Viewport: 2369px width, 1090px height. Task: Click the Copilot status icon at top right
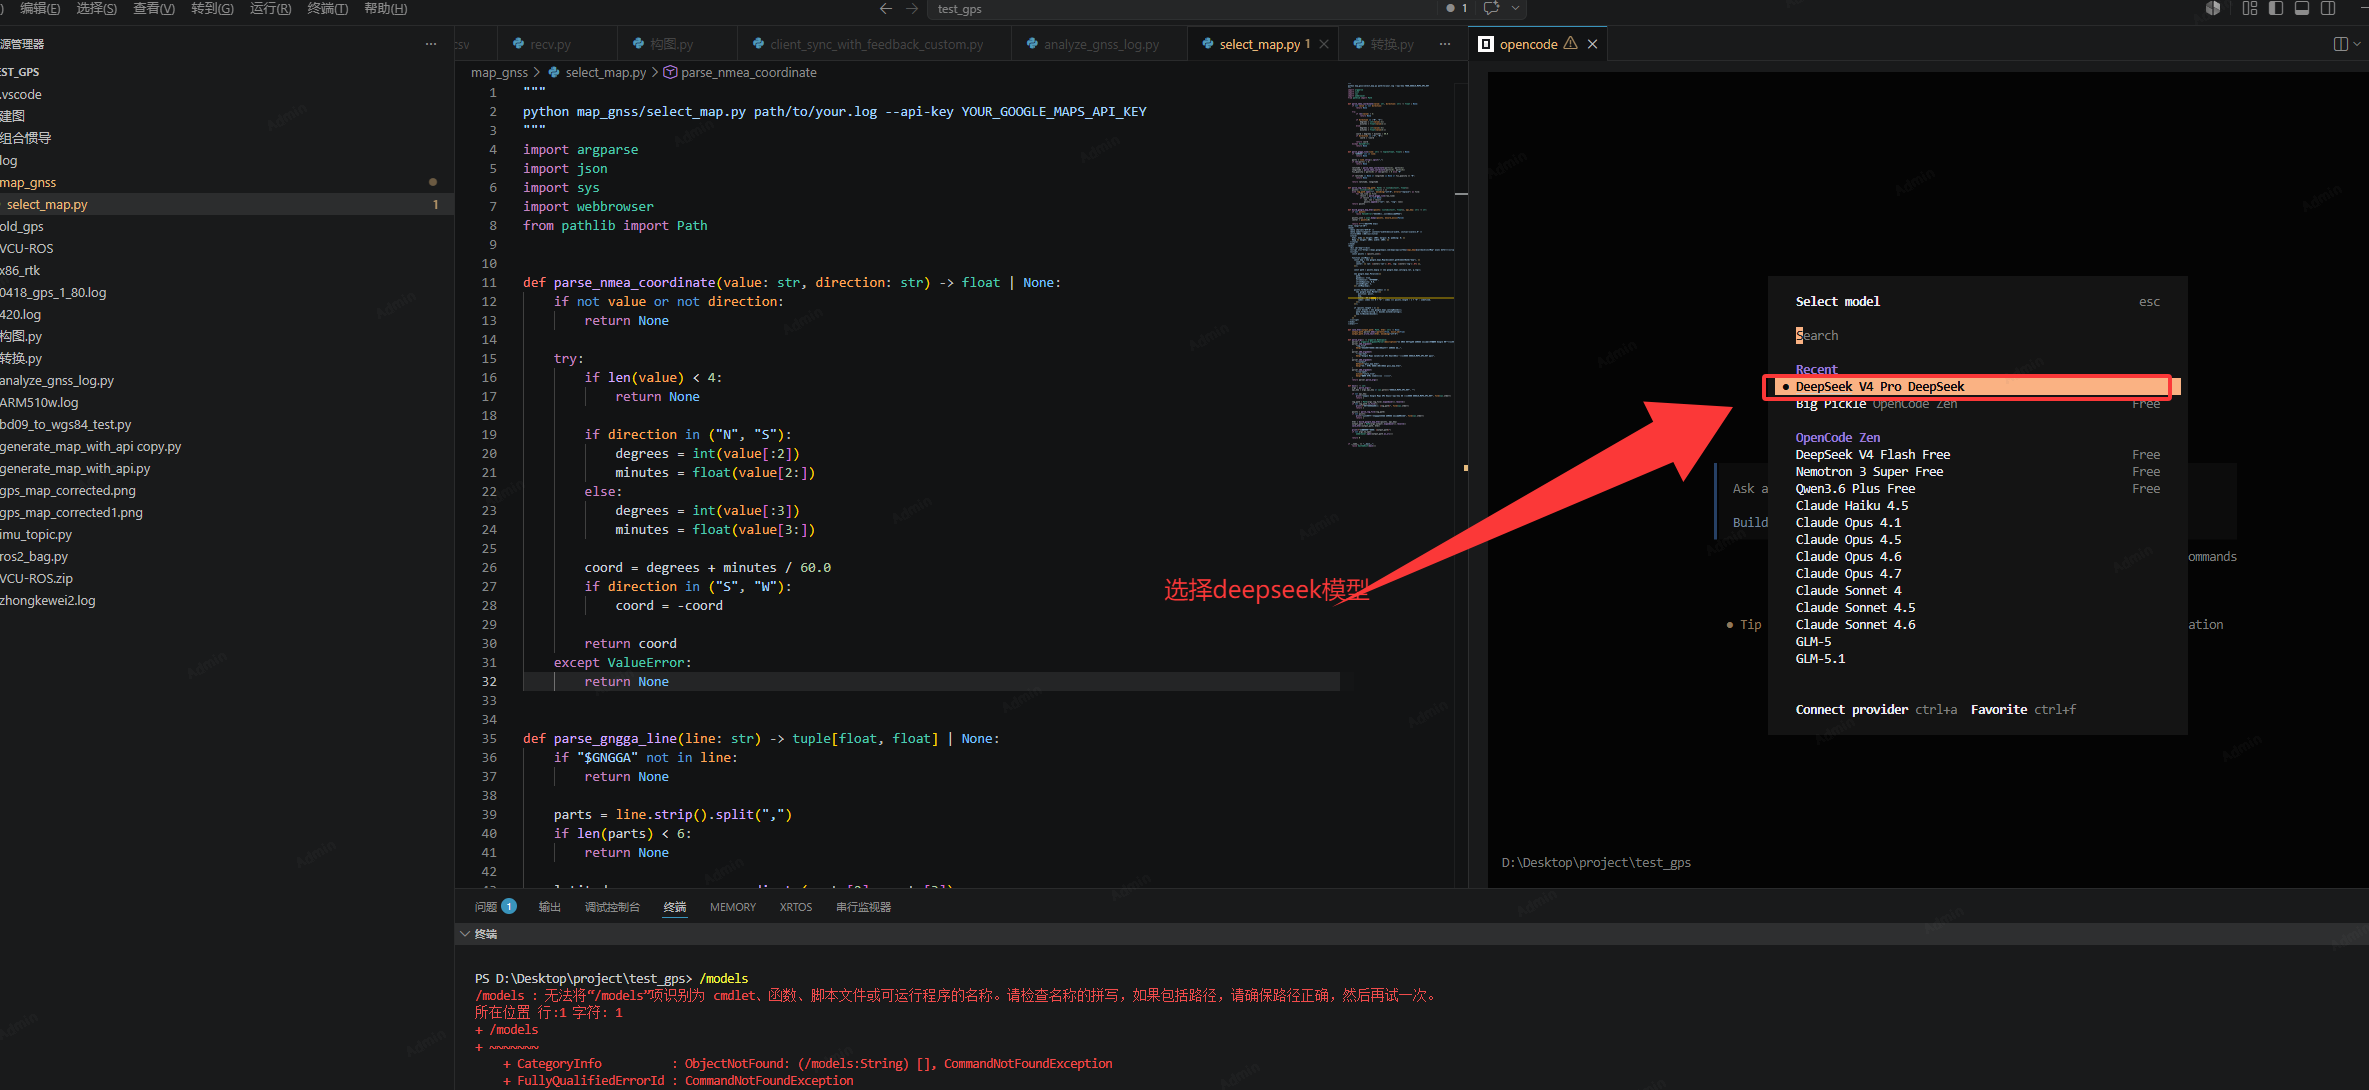coord(2212,8)
